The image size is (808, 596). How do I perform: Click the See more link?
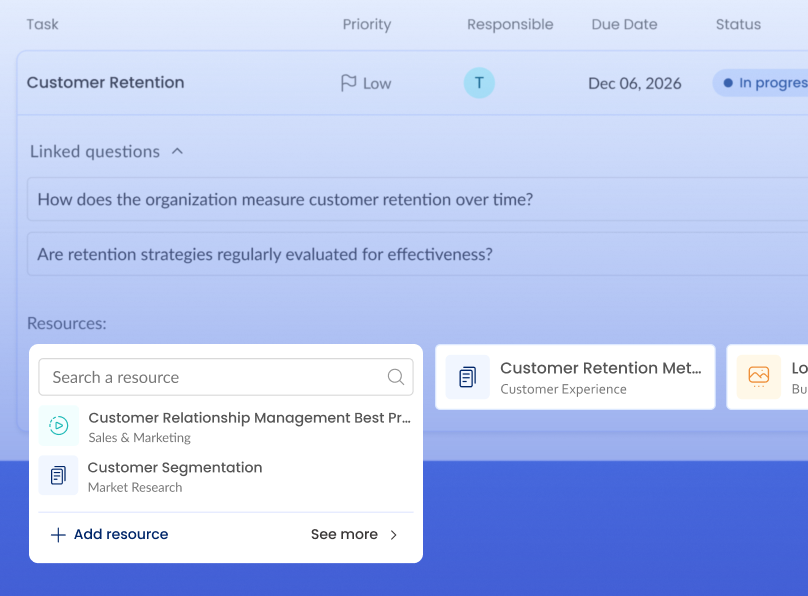click(354, 535)
